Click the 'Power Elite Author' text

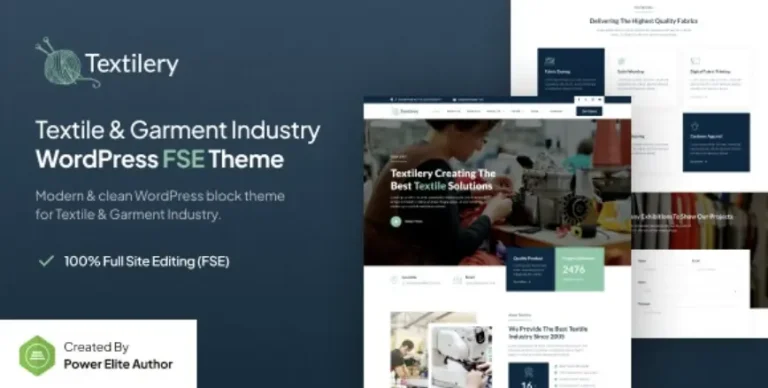tap(118, 364)
